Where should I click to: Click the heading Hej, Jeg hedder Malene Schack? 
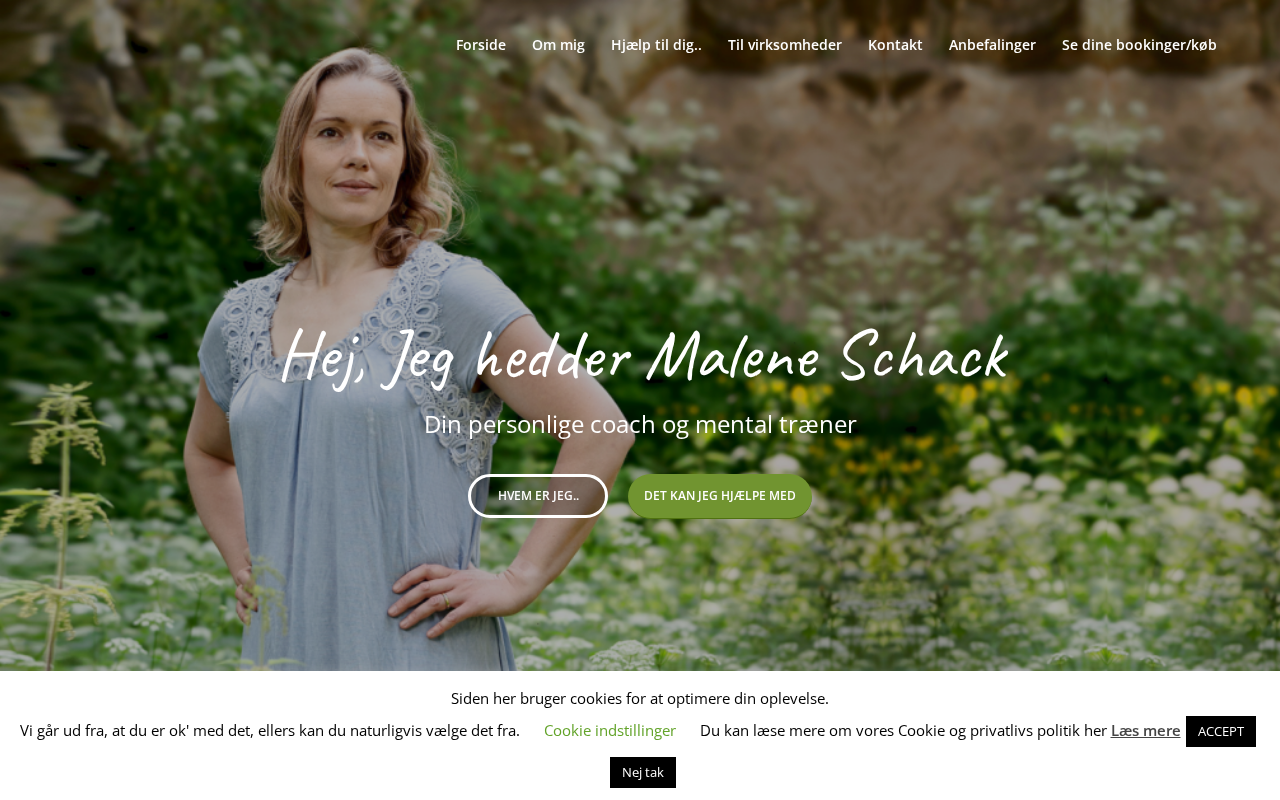point(643,358)
